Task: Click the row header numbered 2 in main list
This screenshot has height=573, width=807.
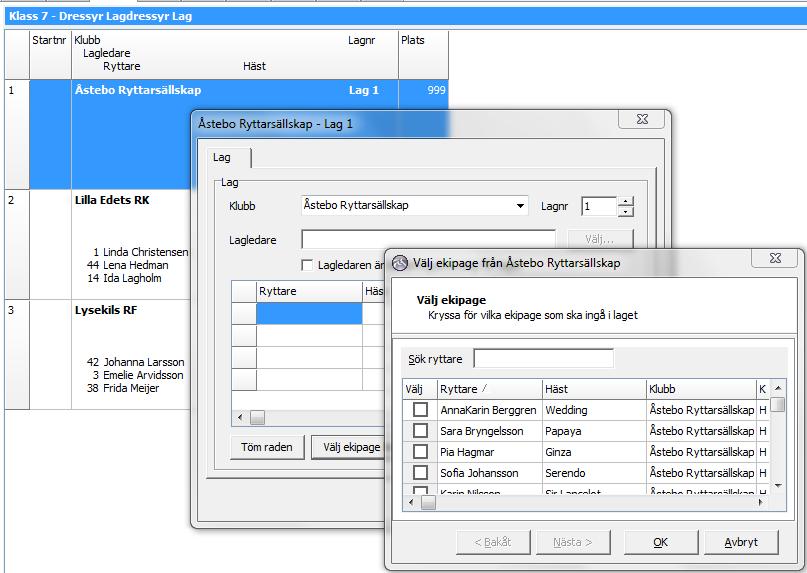Action: click(x=17, y=244)
